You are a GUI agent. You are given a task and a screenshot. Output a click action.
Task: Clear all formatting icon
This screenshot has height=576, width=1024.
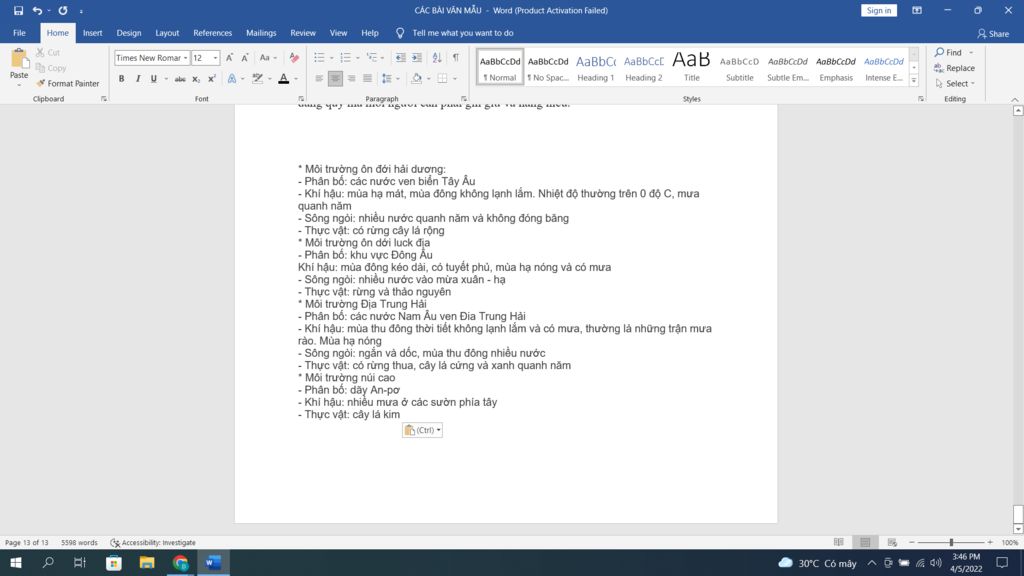[x=294, y=58]
